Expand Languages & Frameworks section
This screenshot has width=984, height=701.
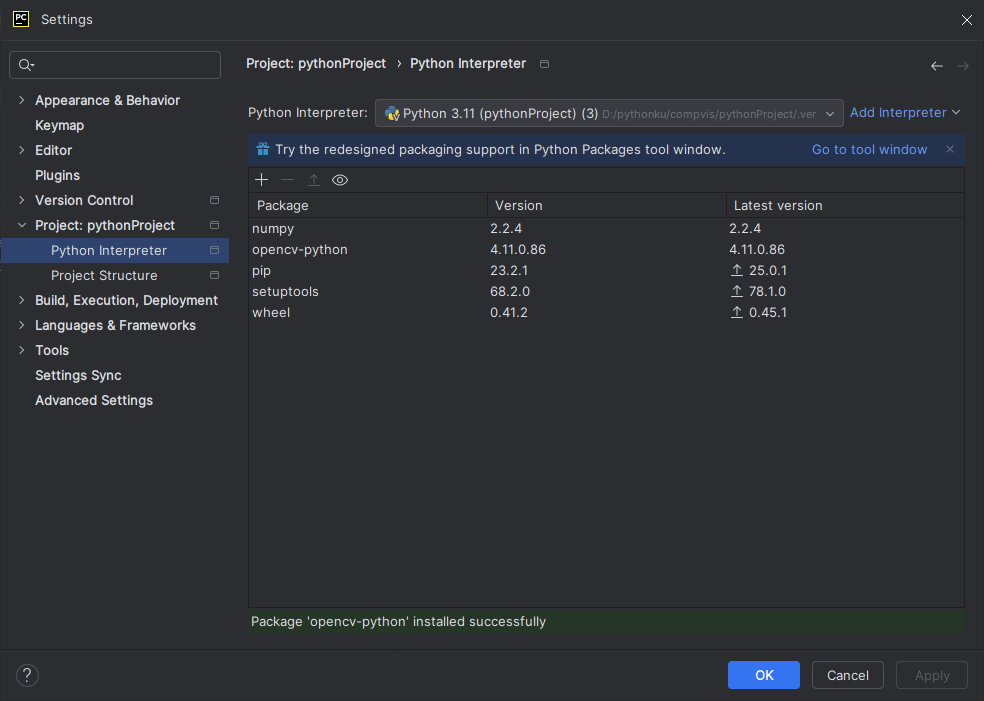point(22,325)
